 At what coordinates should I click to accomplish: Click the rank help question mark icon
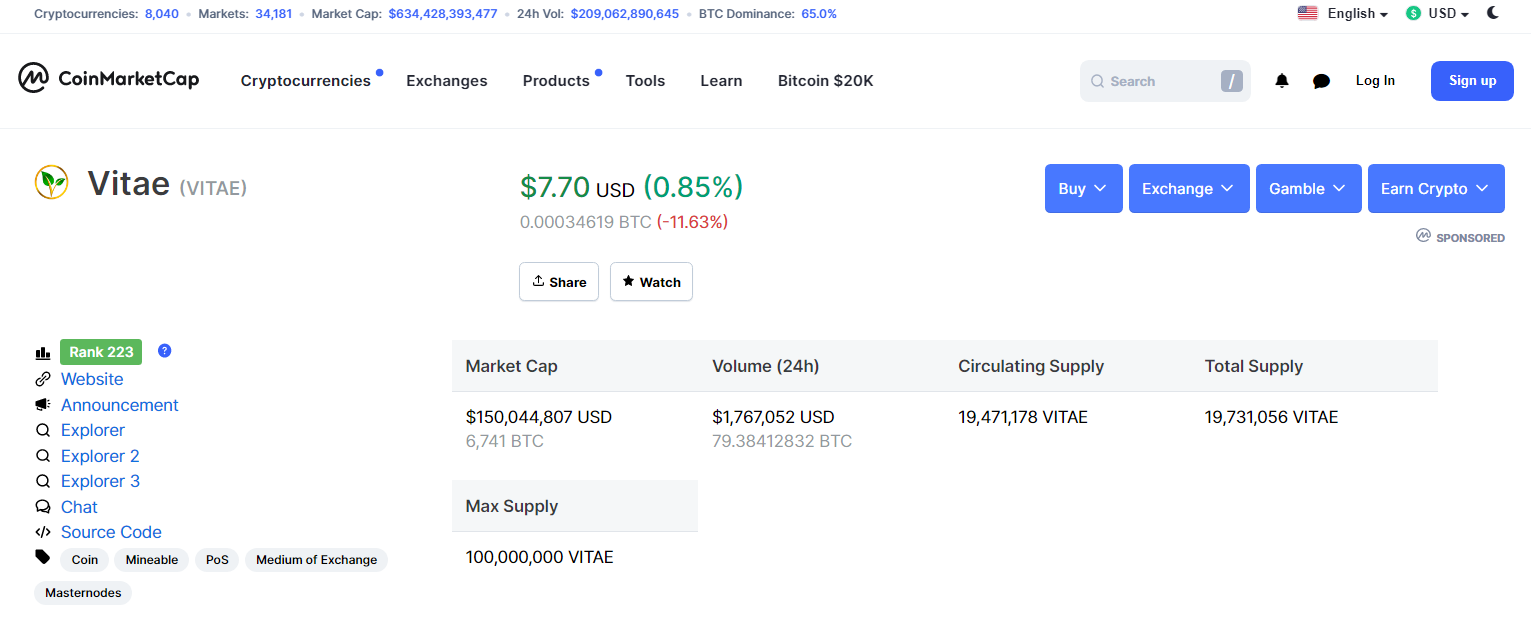click(165, 351)
